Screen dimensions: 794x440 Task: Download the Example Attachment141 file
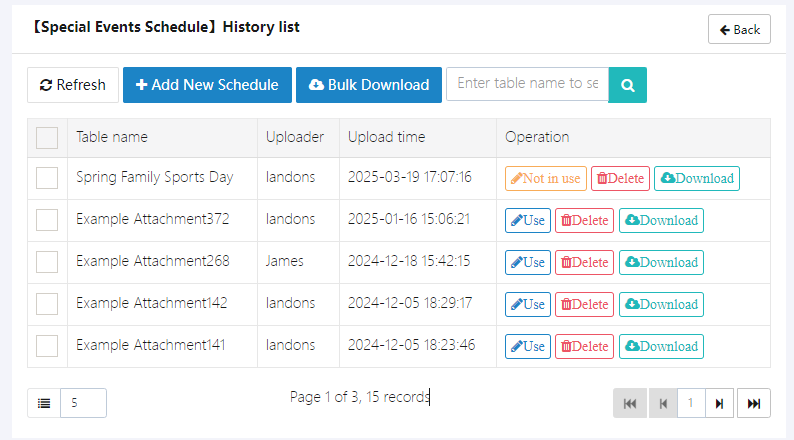tap(661, 347)
